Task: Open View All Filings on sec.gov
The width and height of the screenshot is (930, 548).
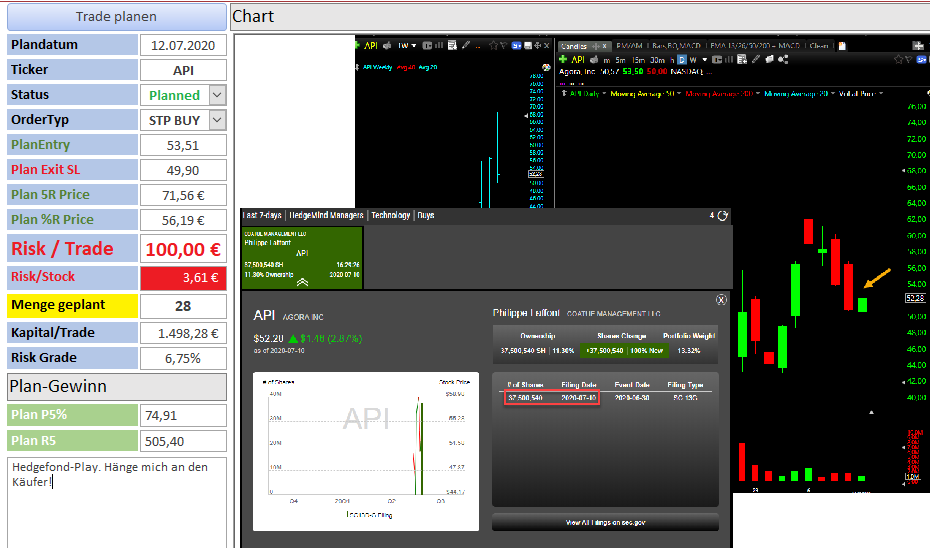Action: point(605,522)
